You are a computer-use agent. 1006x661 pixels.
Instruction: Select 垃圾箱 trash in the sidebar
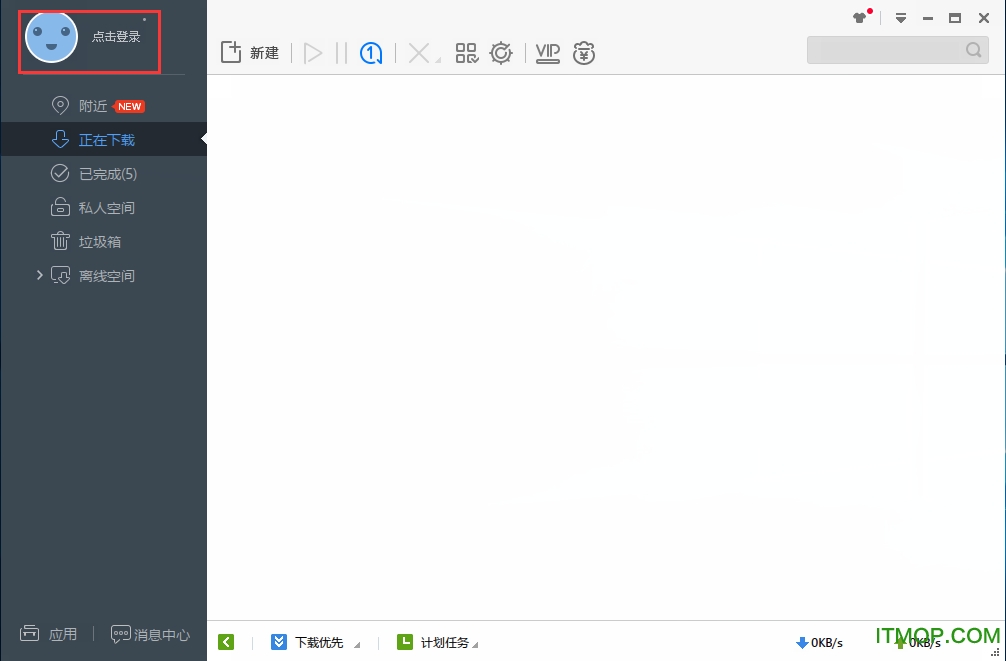click(100, 242)
